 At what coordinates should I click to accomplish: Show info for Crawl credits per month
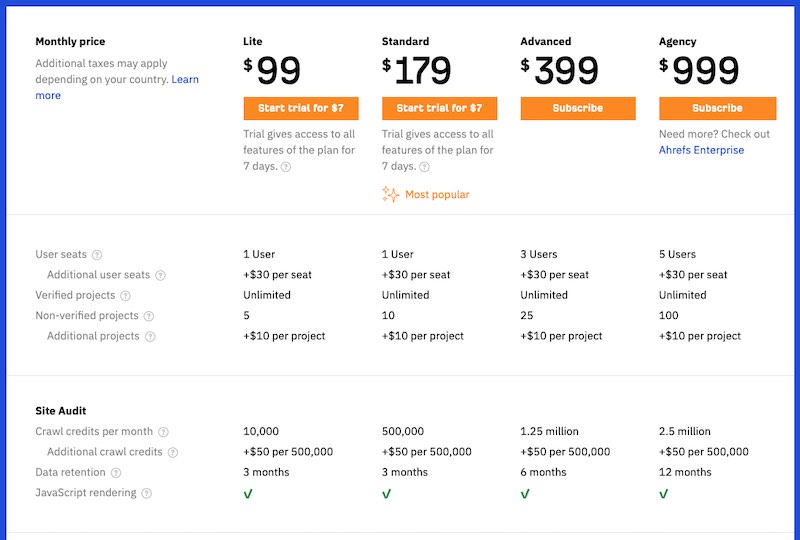pyautogui.click(x=163, y=432)
